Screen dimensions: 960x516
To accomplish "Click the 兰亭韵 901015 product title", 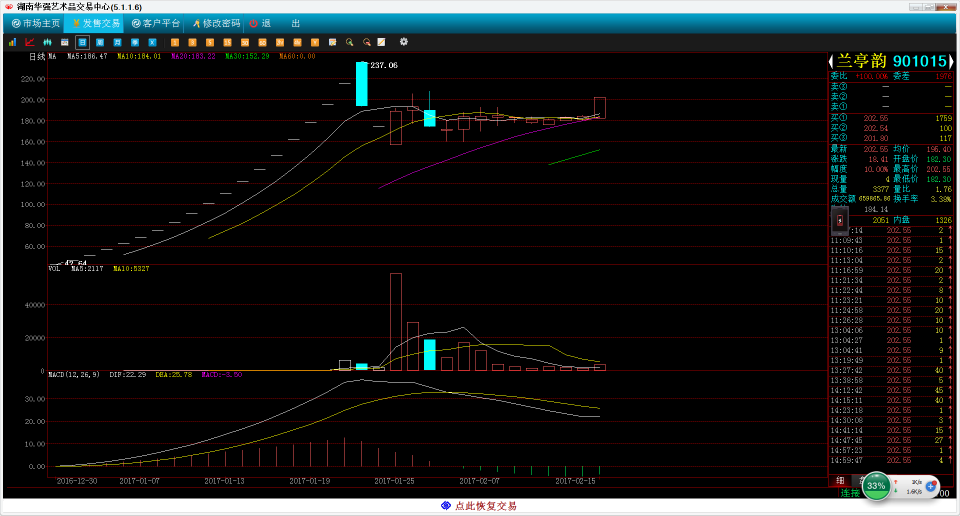I will click(x=891, y=61).
